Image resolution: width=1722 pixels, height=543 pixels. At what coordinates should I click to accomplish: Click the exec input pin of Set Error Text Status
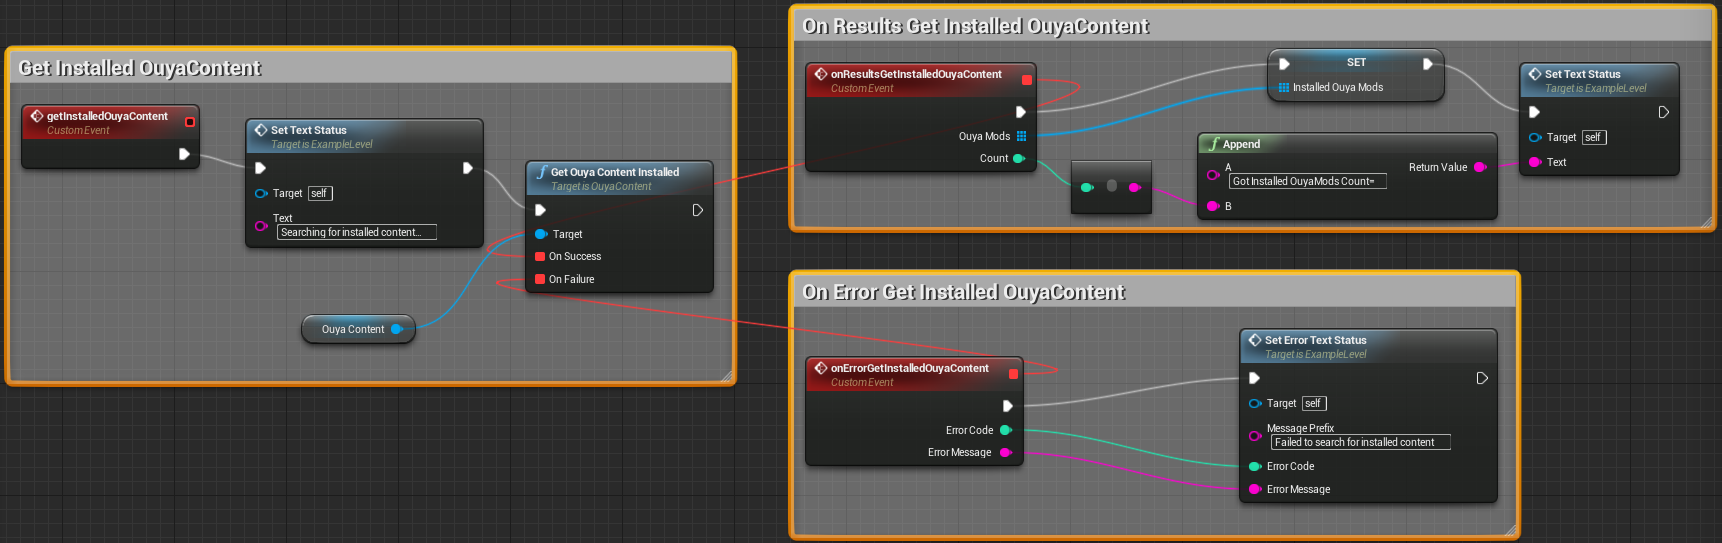1254,378
